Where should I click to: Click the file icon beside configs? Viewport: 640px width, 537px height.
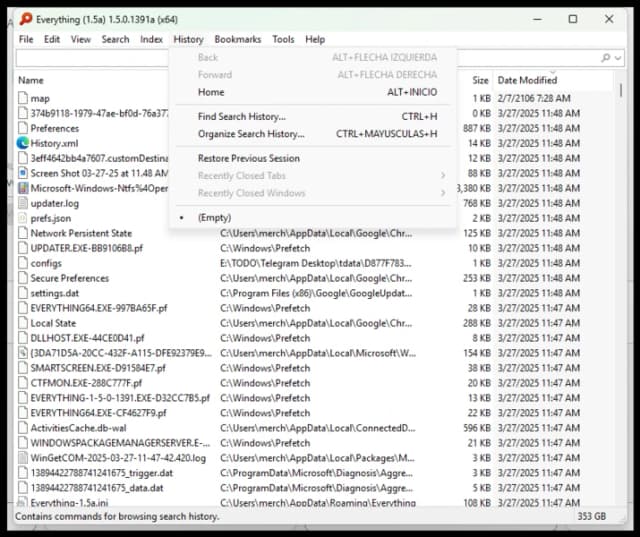[23, 263]
